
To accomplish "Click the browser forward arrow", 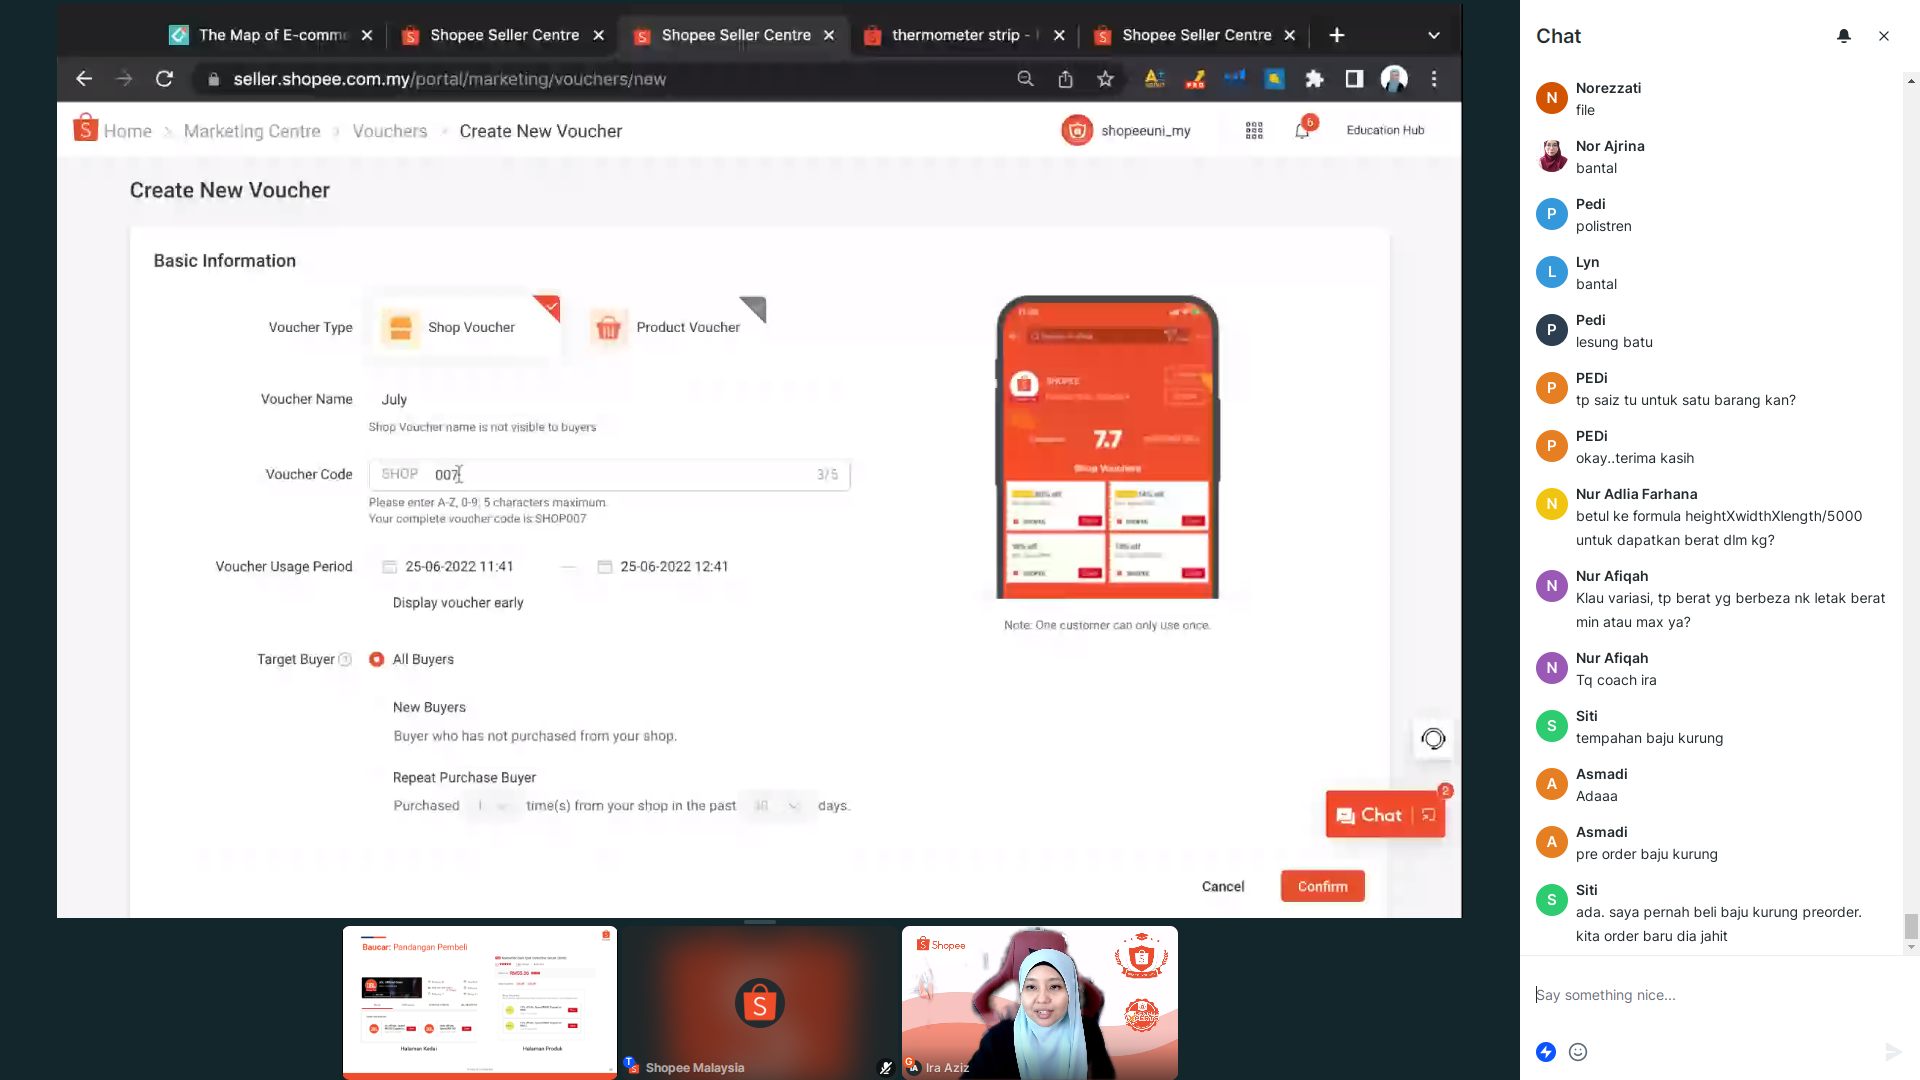I will [124, 79].
